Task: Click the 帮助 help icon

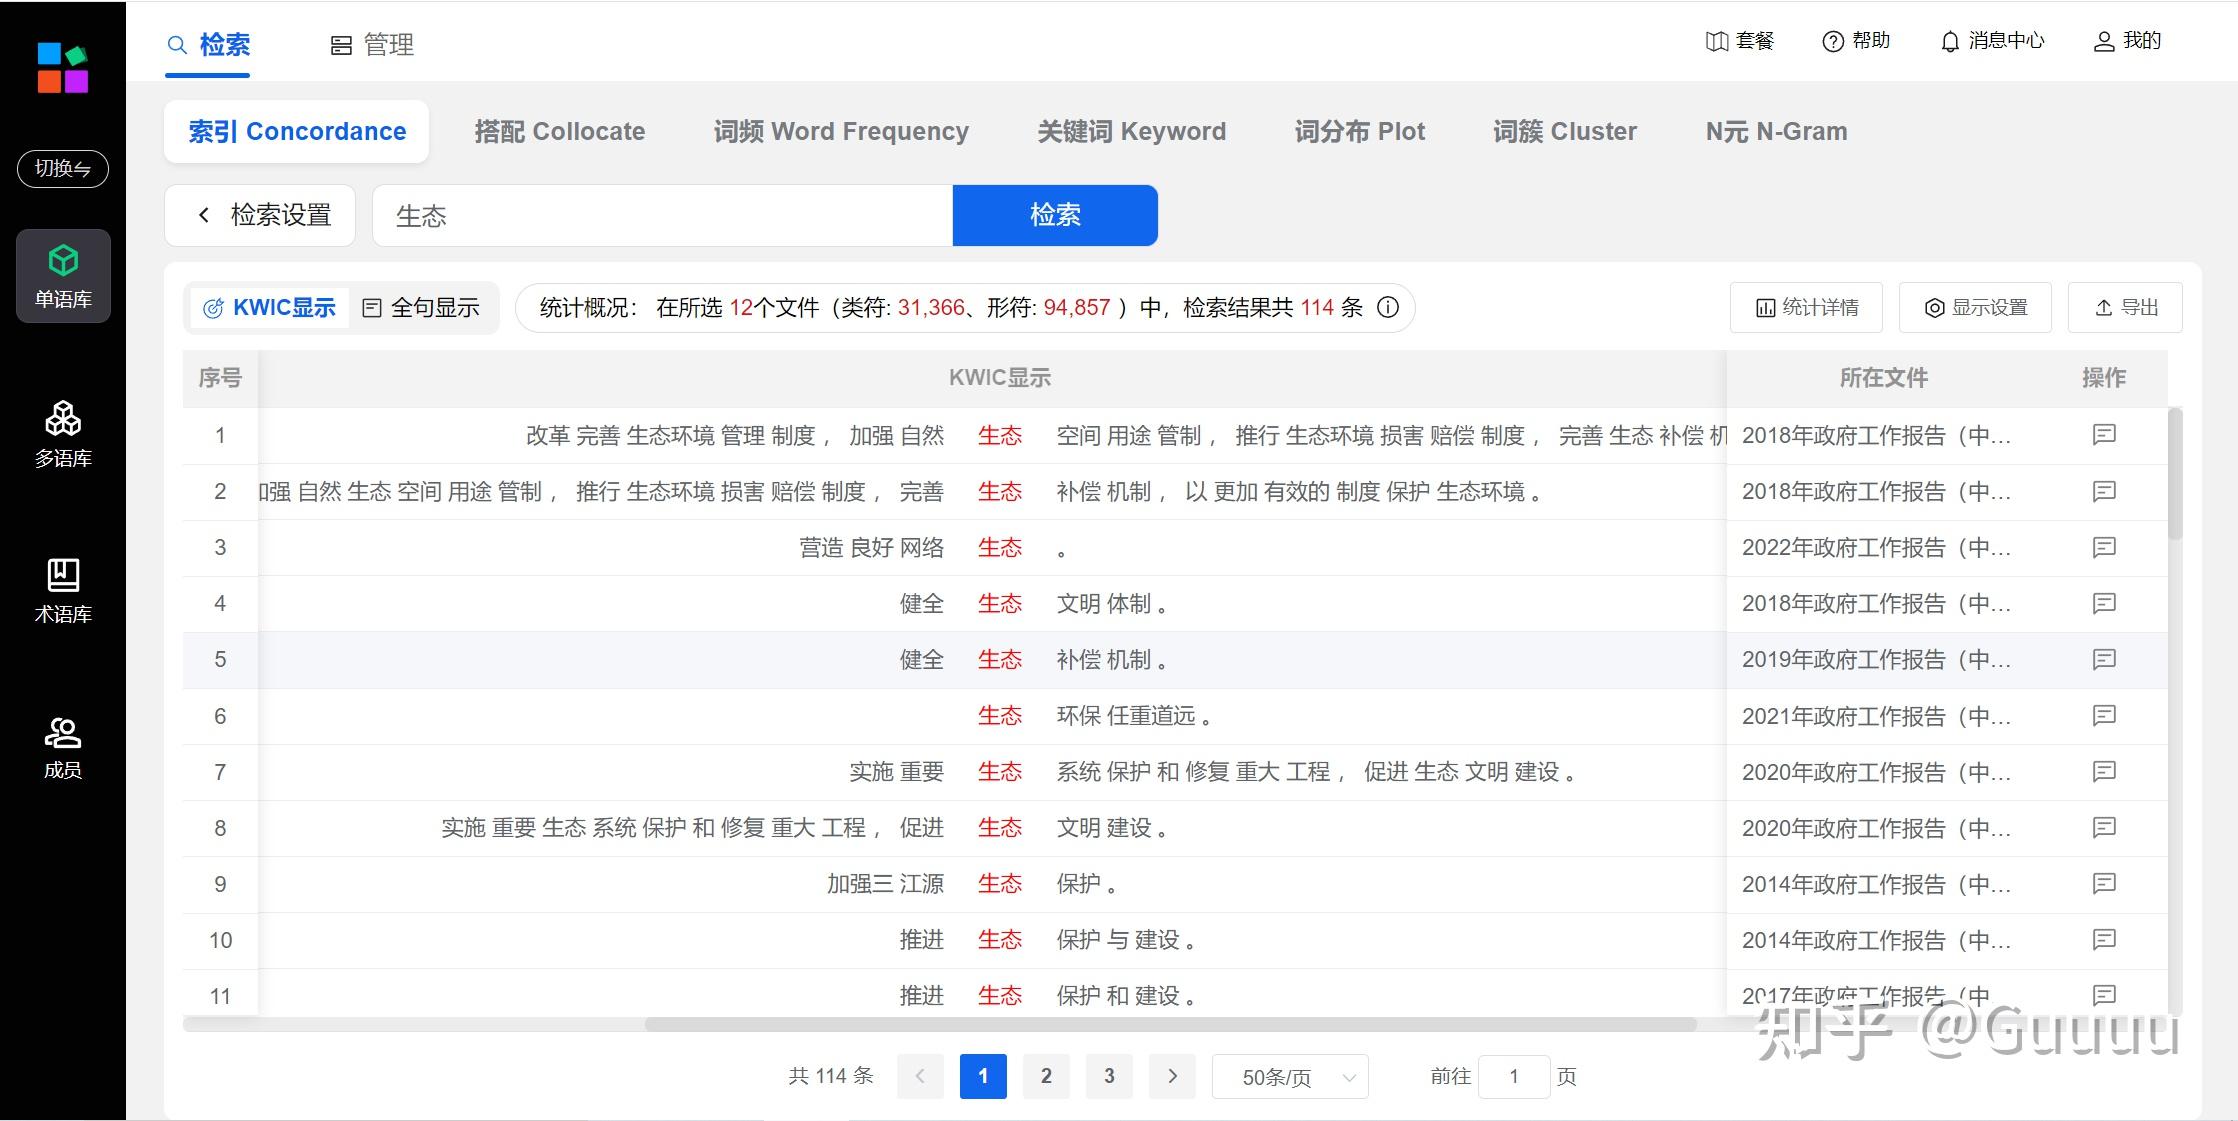Action: pyautogui.click(x=1832, y=42)
